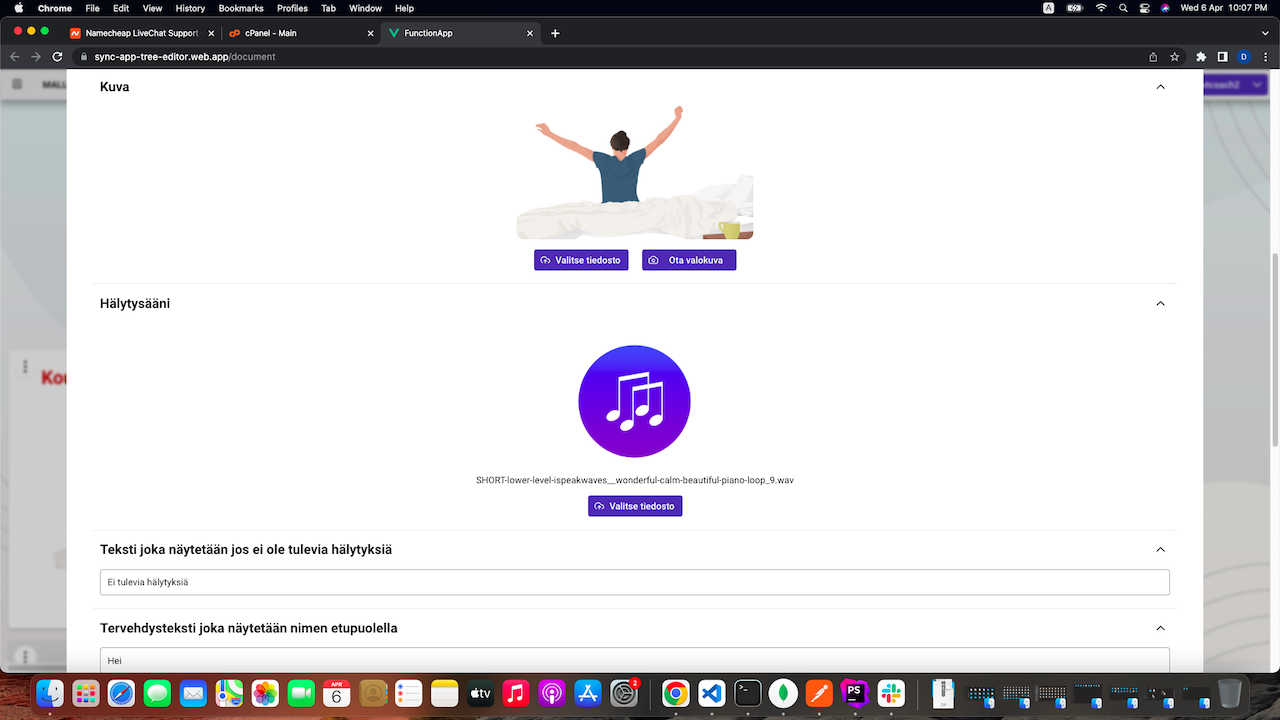Image resolution: width=1280 pixels, height=720 pixels.
Task: Click Valitse tiedosto under the audio file
Action: click(x=635, y=506)
